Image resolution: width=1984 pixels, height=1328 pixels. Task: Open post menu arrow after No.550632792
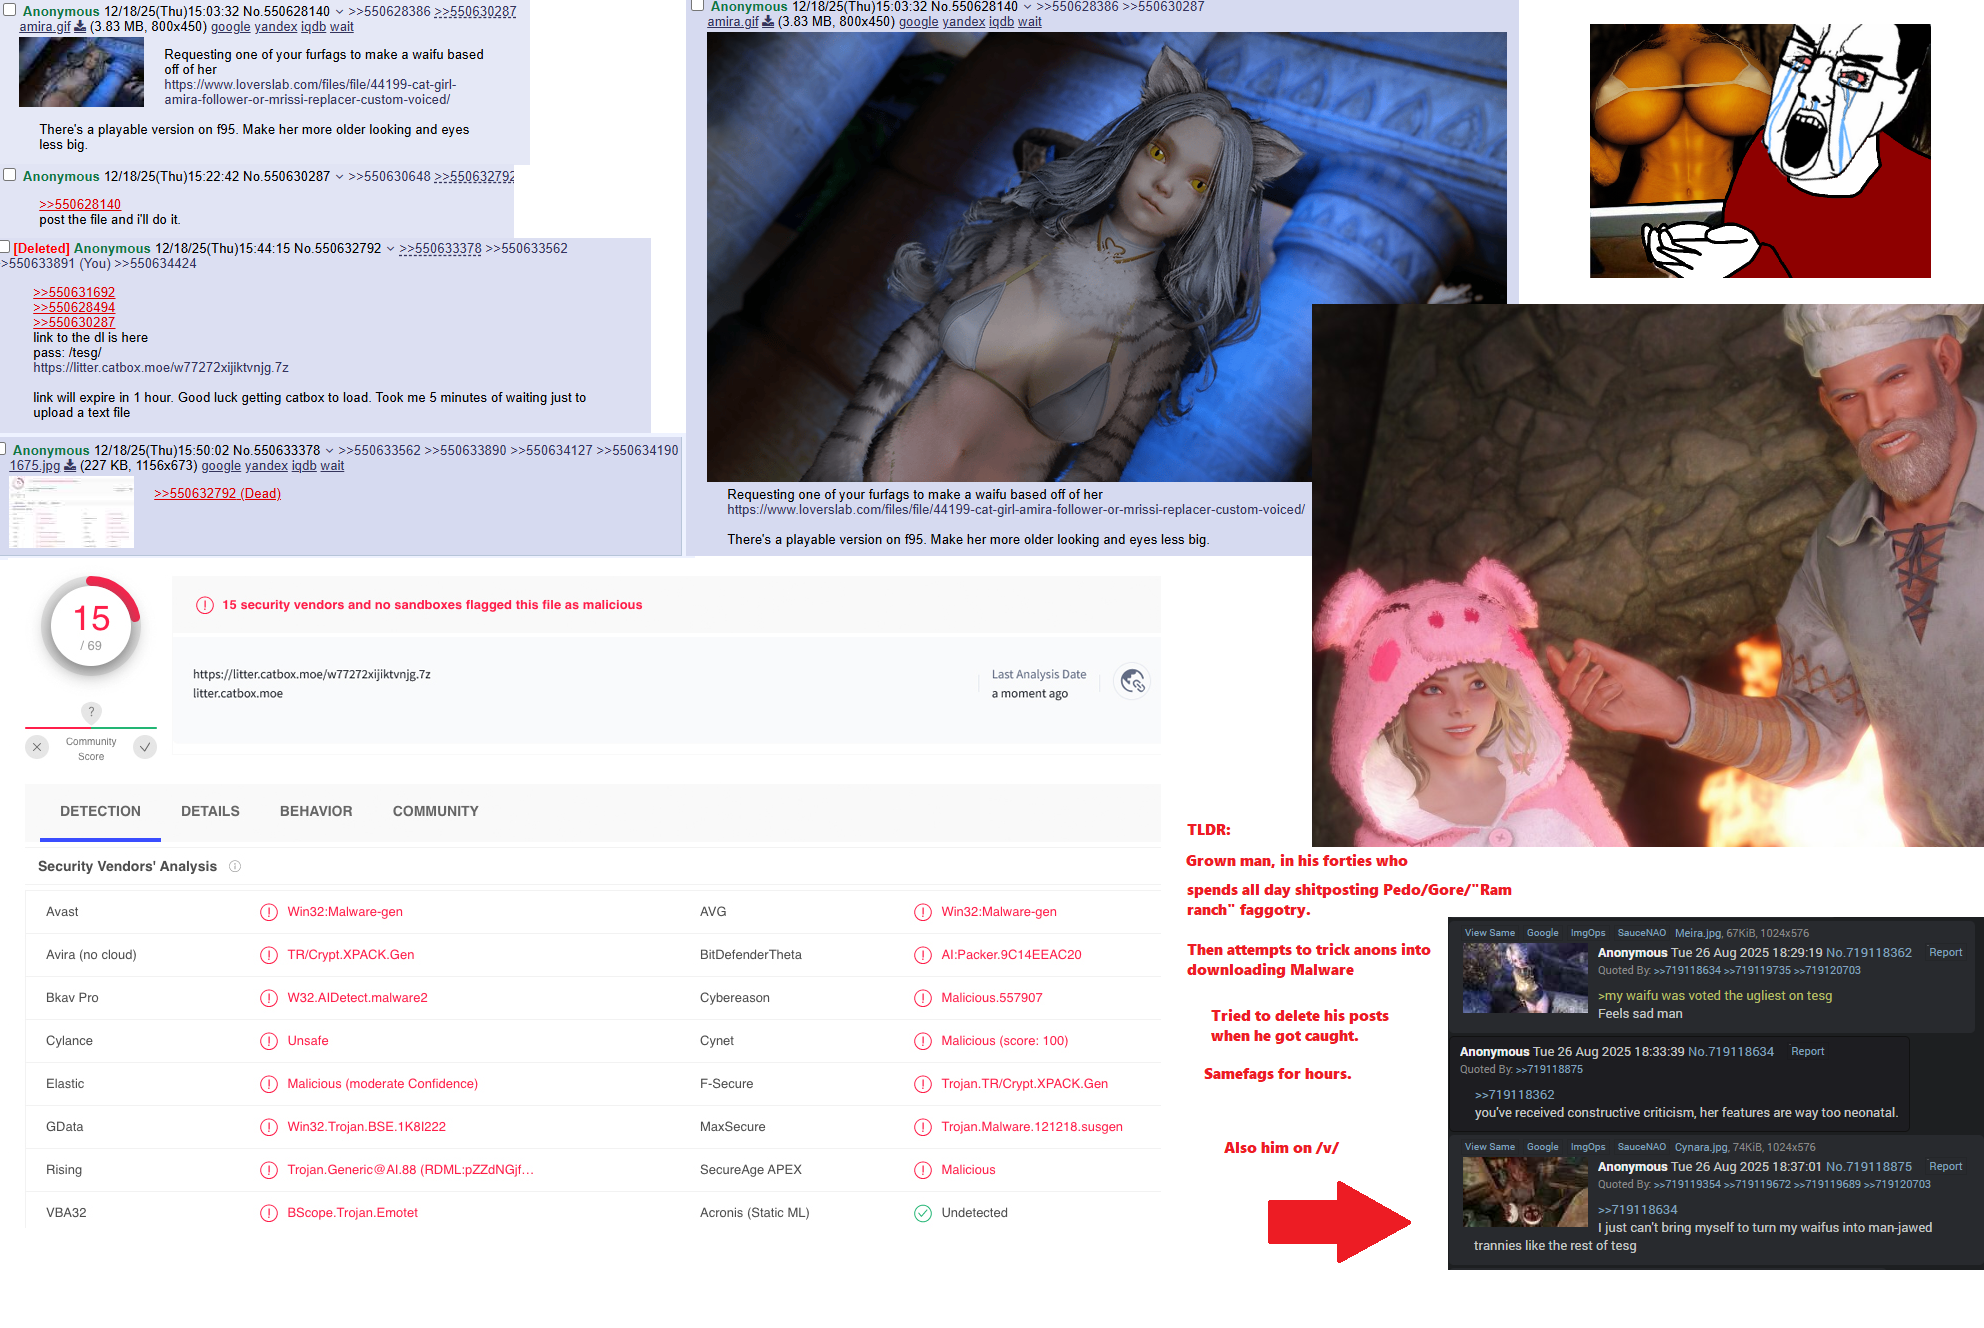click(x=390, y=249)
